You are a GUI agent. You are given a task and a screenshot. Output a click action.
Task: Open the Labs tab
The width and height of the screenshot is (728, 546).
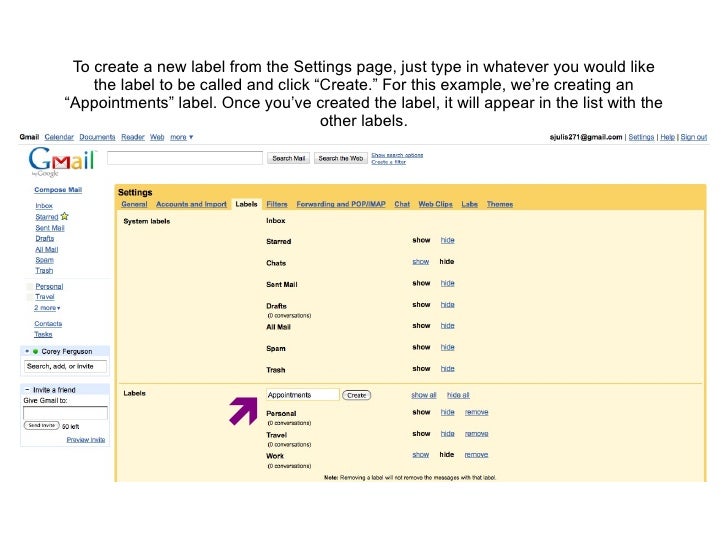coord(469,204)
